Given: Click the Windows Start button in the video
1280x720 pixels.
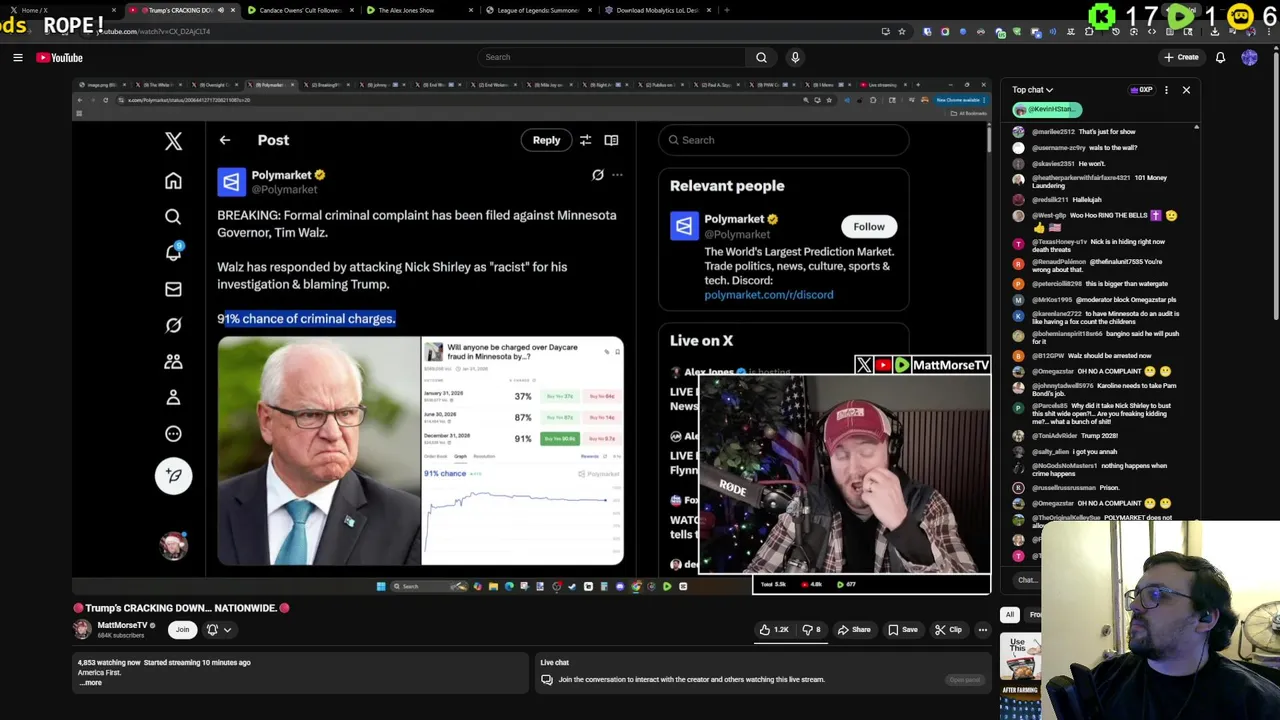Looking at the screenshot, I should tap(381, 586).
